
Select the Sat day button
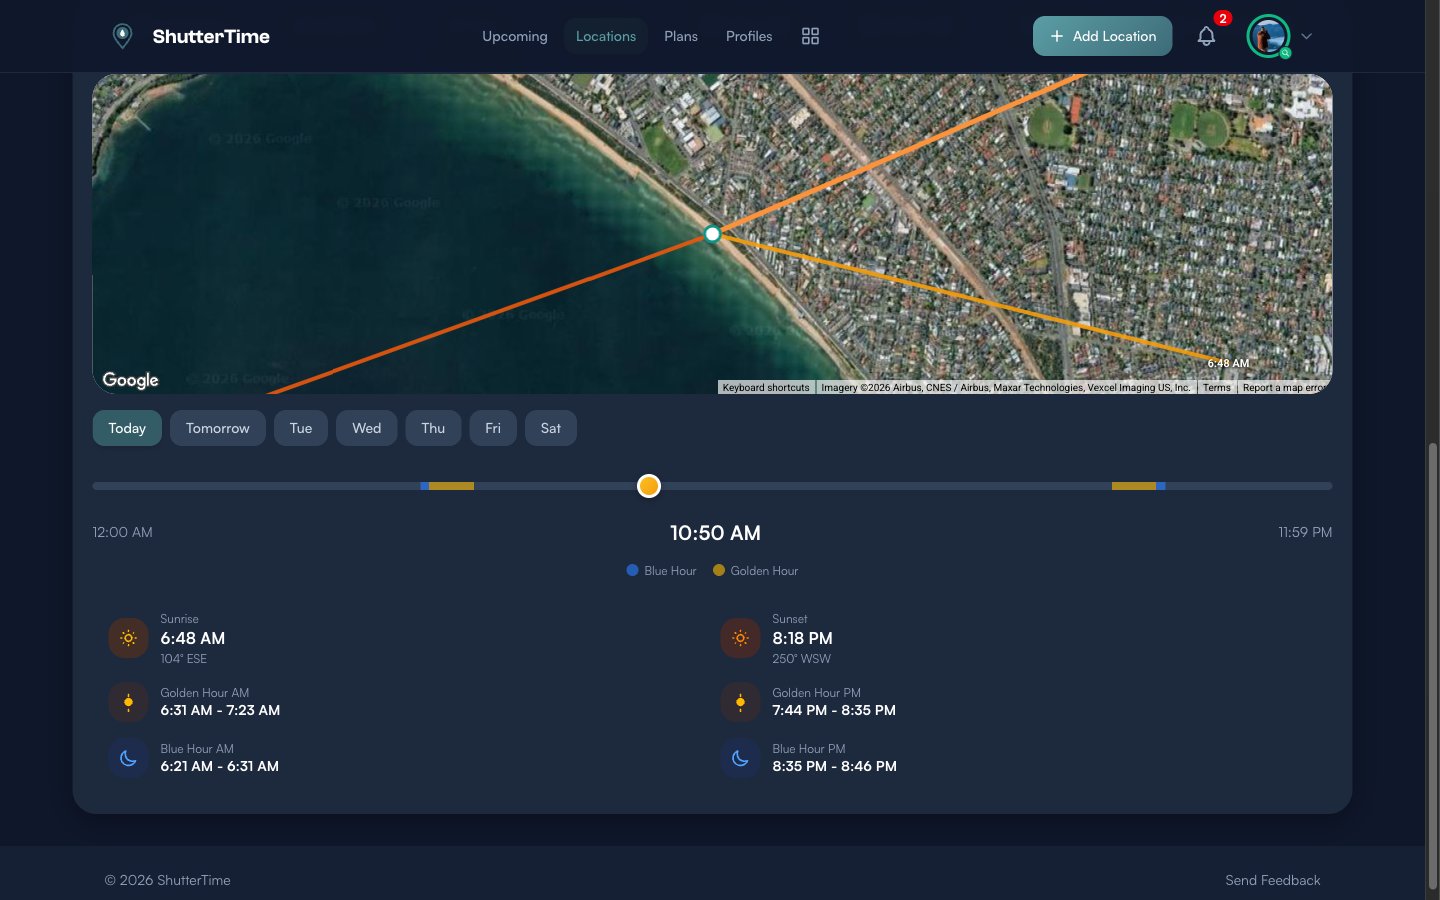(551, 428)
